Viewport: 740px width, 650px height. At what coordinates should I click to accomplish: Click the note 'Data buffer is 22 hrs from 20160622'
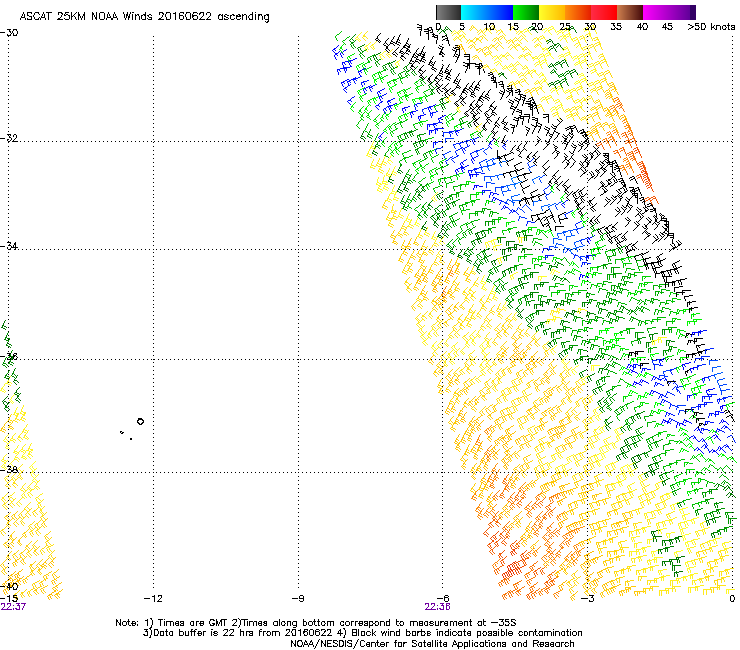tap(242, 633)
